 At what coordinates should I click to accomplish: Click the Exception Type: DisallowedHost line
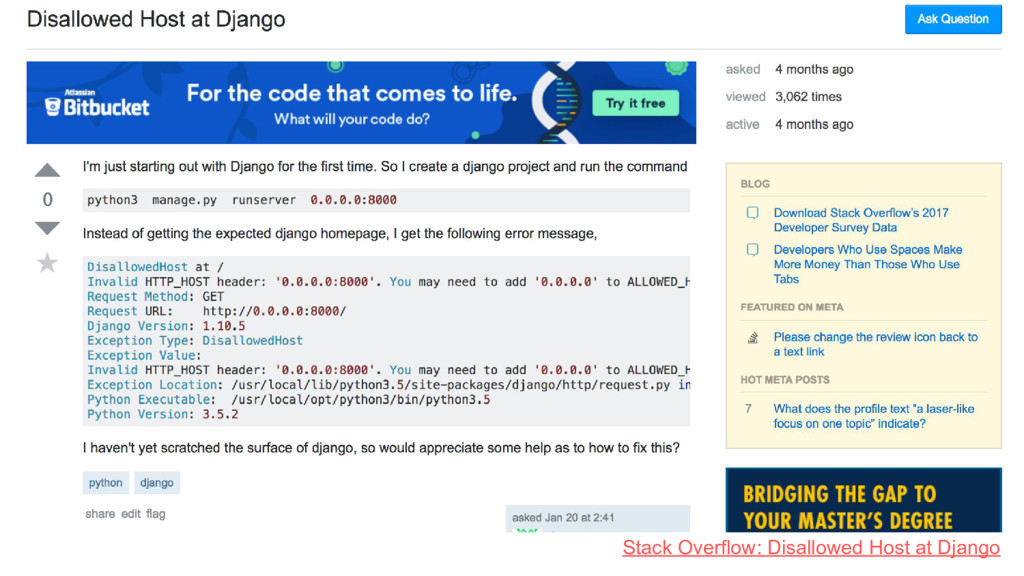click(x=195, y=340)
